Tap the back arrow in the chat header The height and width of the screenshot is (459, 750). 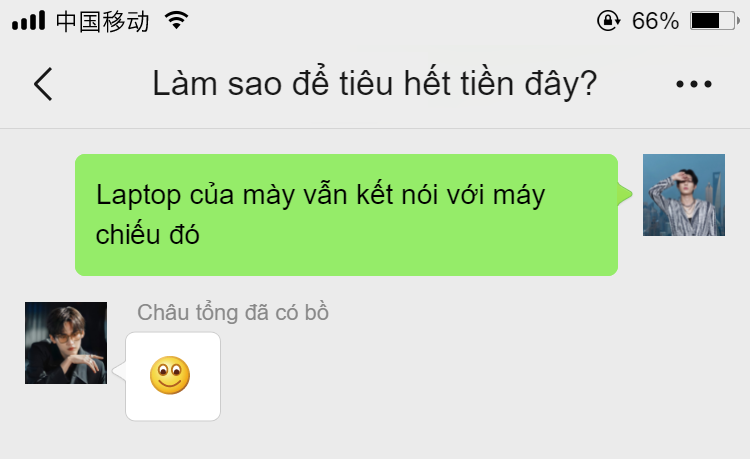point(43,84)
